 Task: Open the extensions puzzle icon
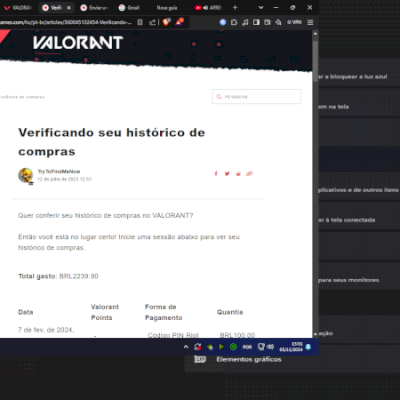[234, 22]
